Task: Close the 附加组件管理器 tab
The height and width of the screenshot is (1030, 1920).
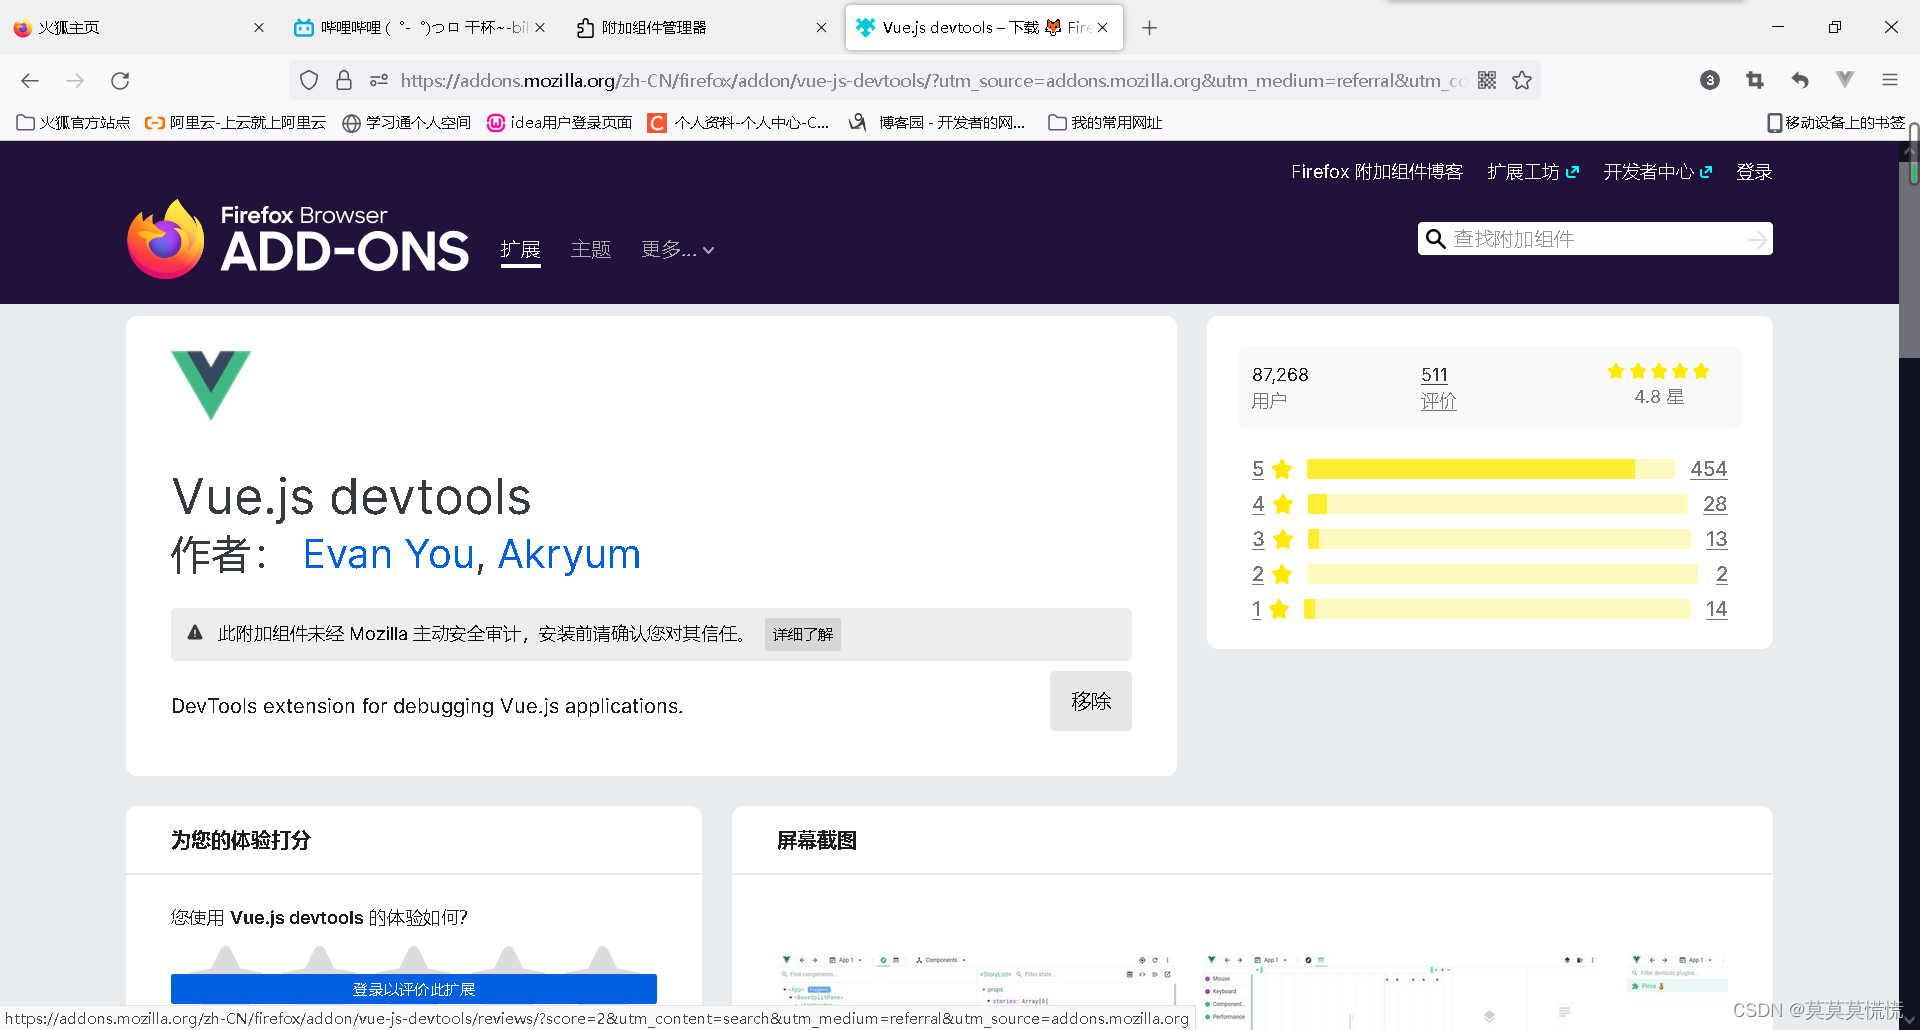Action: click(x=821, y=28)
